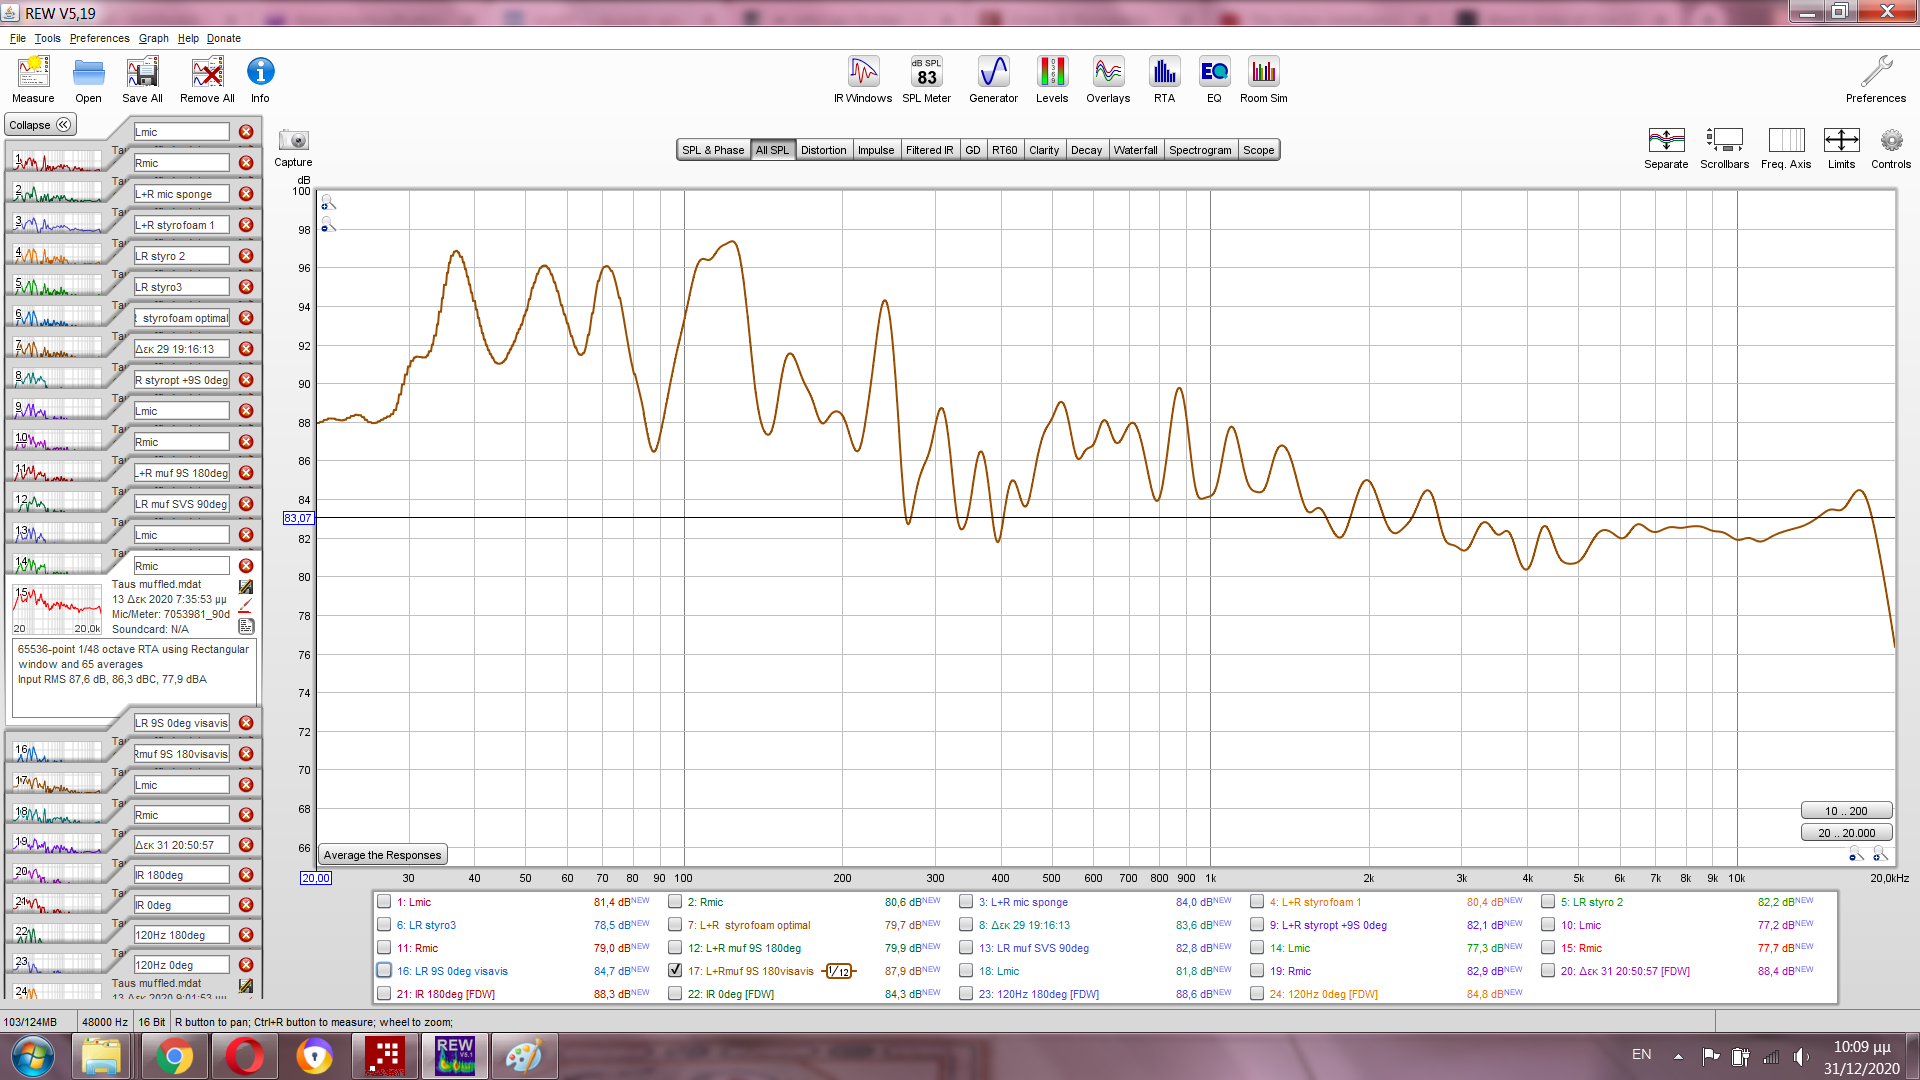
Task: Enable trace 1 Lmic checkbox
Action: (x=384, y=901)
